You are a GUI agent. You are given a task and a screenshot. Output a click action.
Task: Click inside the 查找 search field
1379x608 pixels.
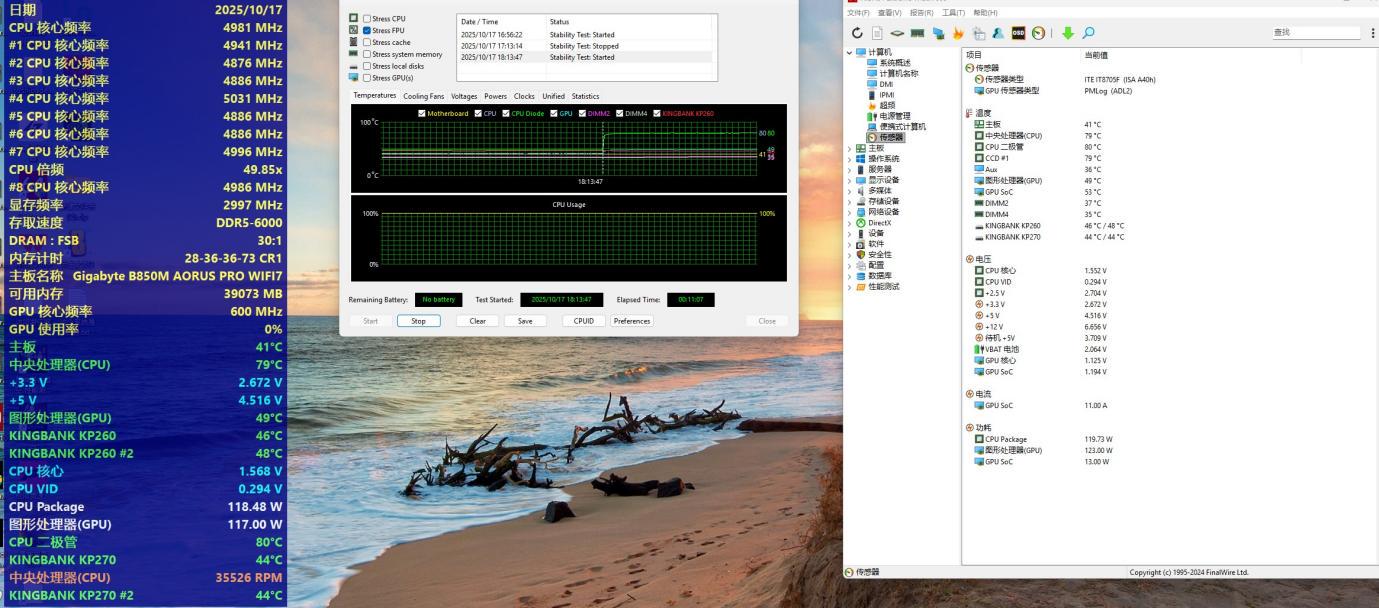[x=1315, y=33]
